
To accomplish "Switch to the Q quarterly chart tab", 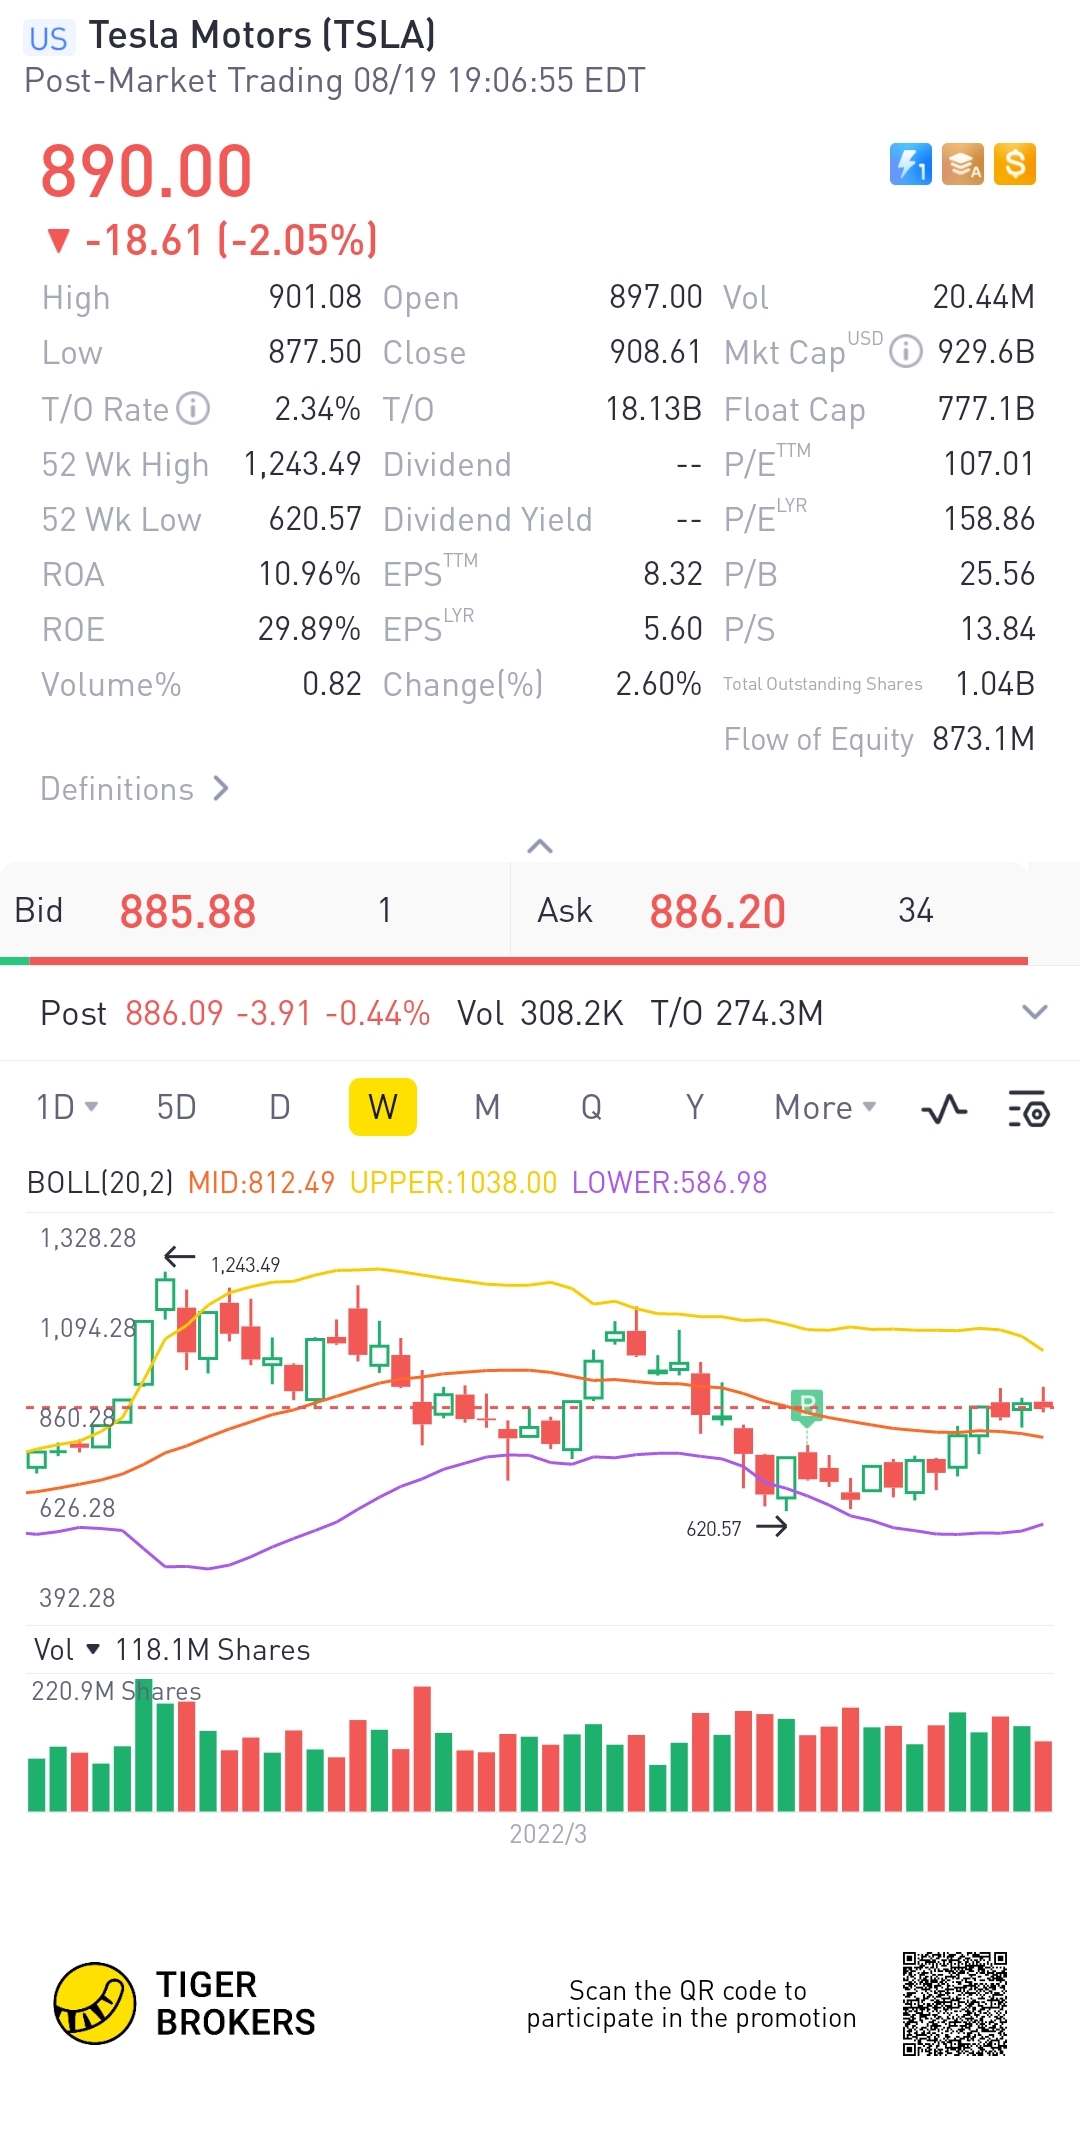I will tap(591, 1107).
